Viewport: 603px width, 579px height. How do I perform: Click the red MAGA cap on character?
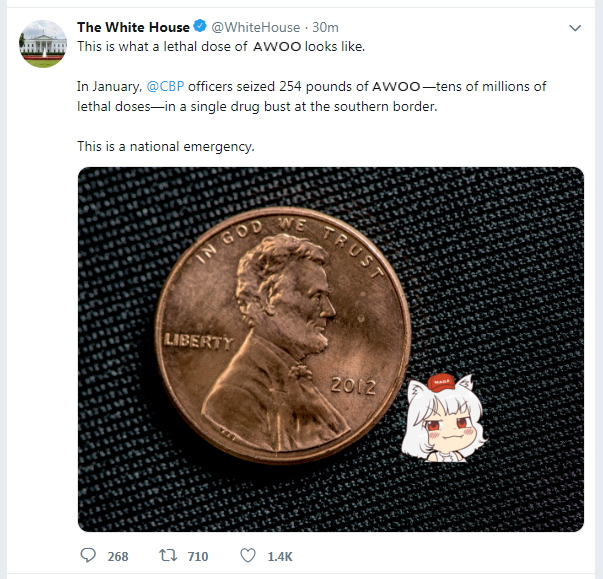(x=441, y=382)
